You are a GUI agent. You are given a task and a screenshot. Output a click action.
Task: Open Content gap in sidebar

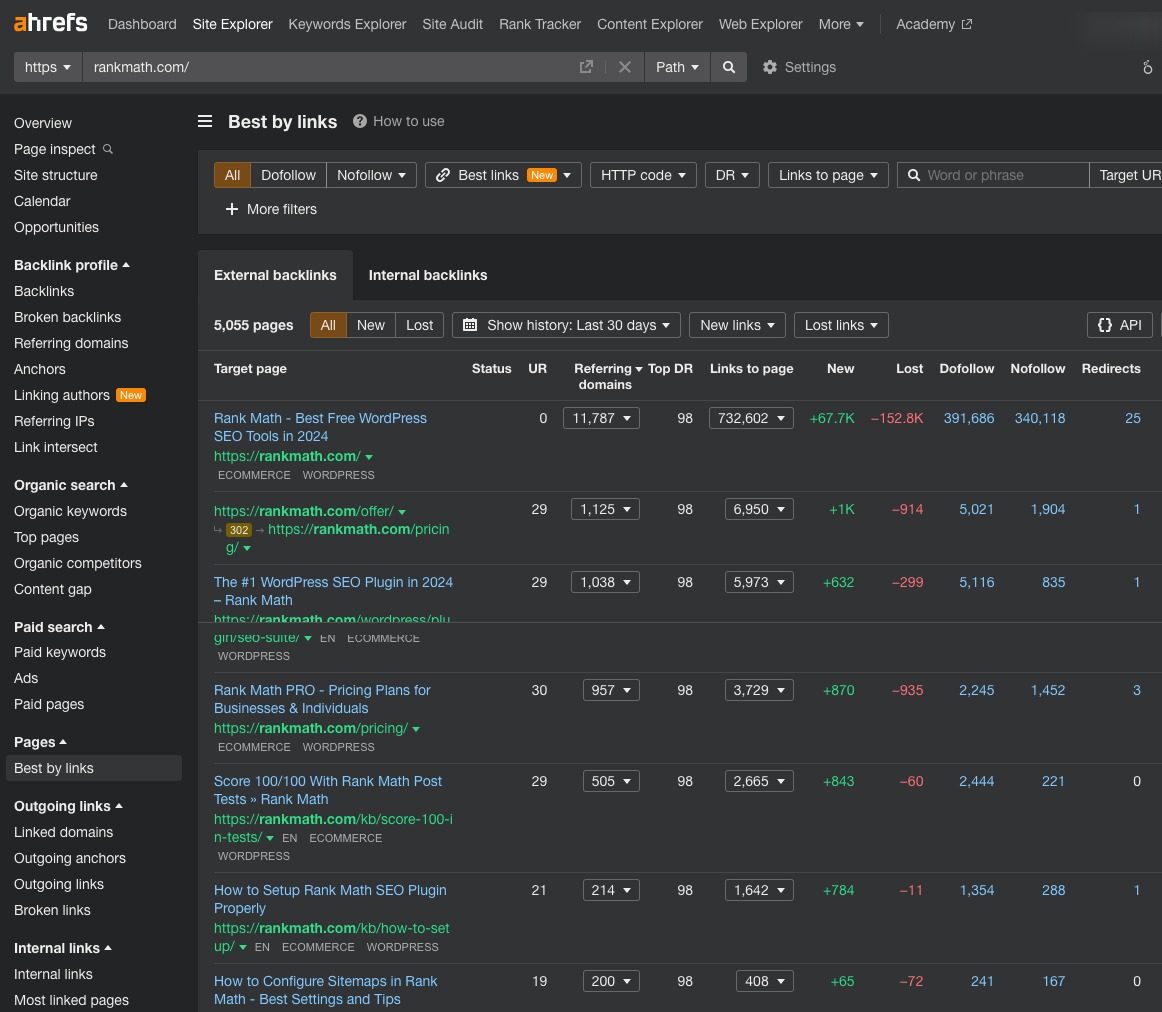coord(53,589)
